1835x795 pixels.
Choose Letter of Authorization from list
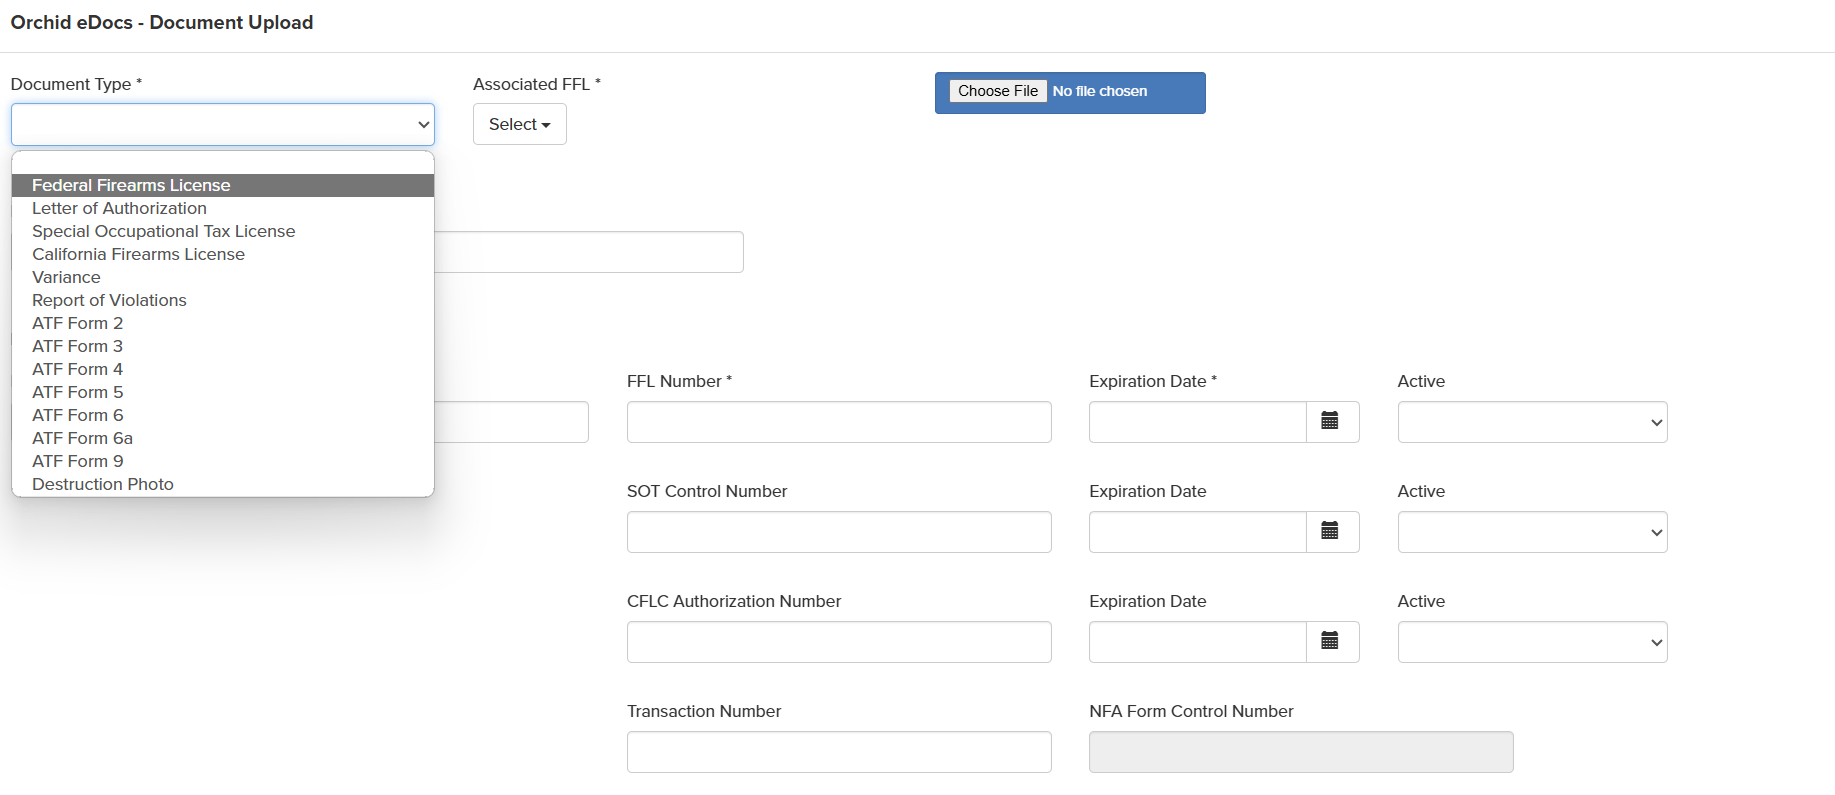pos(119,208)
